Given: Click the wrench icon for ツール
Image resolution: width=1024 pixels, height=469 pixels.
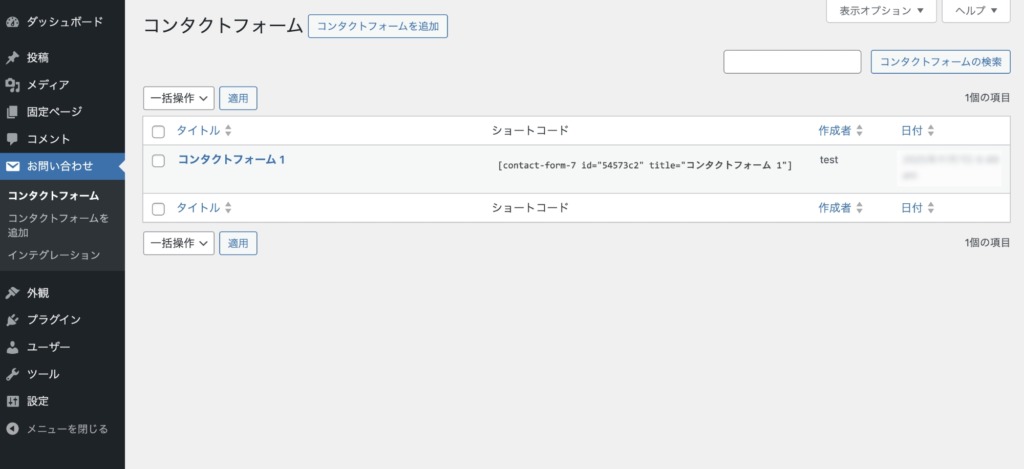Looking at the screenshot, I should [x=12, y=374].
